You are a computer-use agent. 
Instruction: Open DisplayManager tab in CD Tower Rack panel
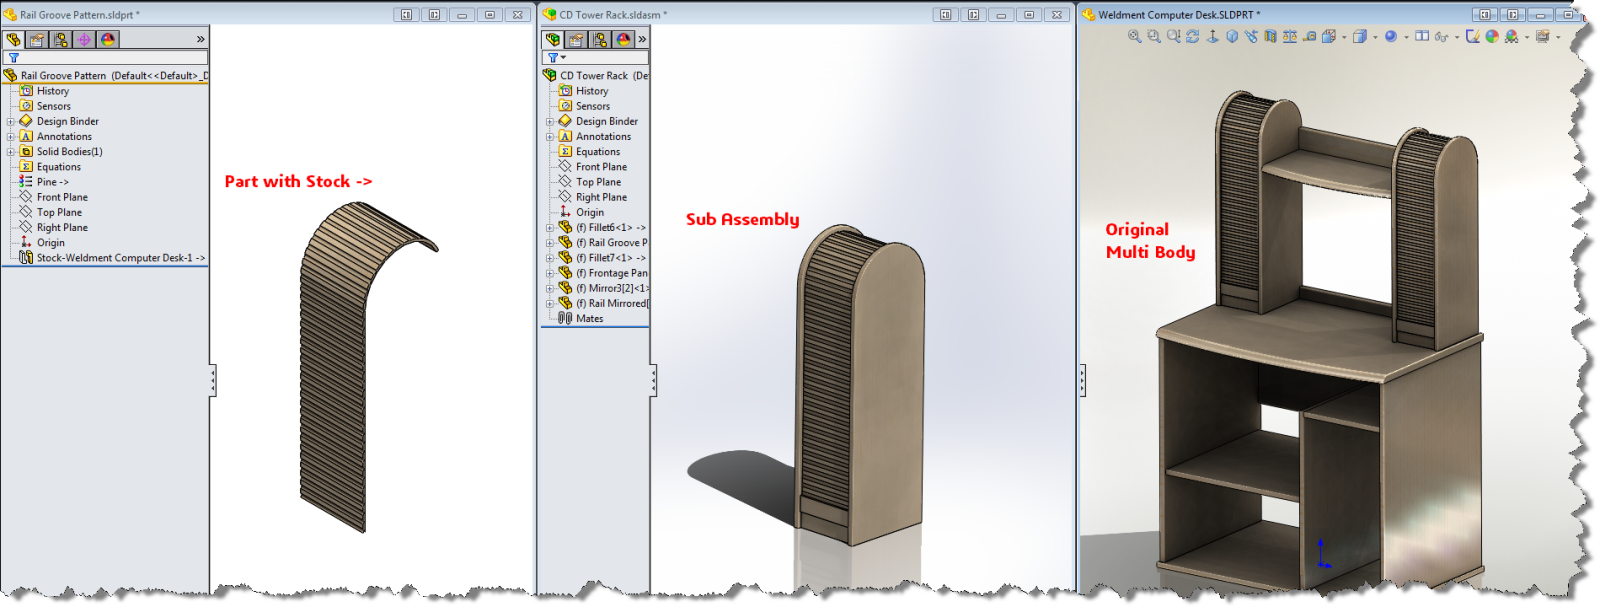click(624, 40)
